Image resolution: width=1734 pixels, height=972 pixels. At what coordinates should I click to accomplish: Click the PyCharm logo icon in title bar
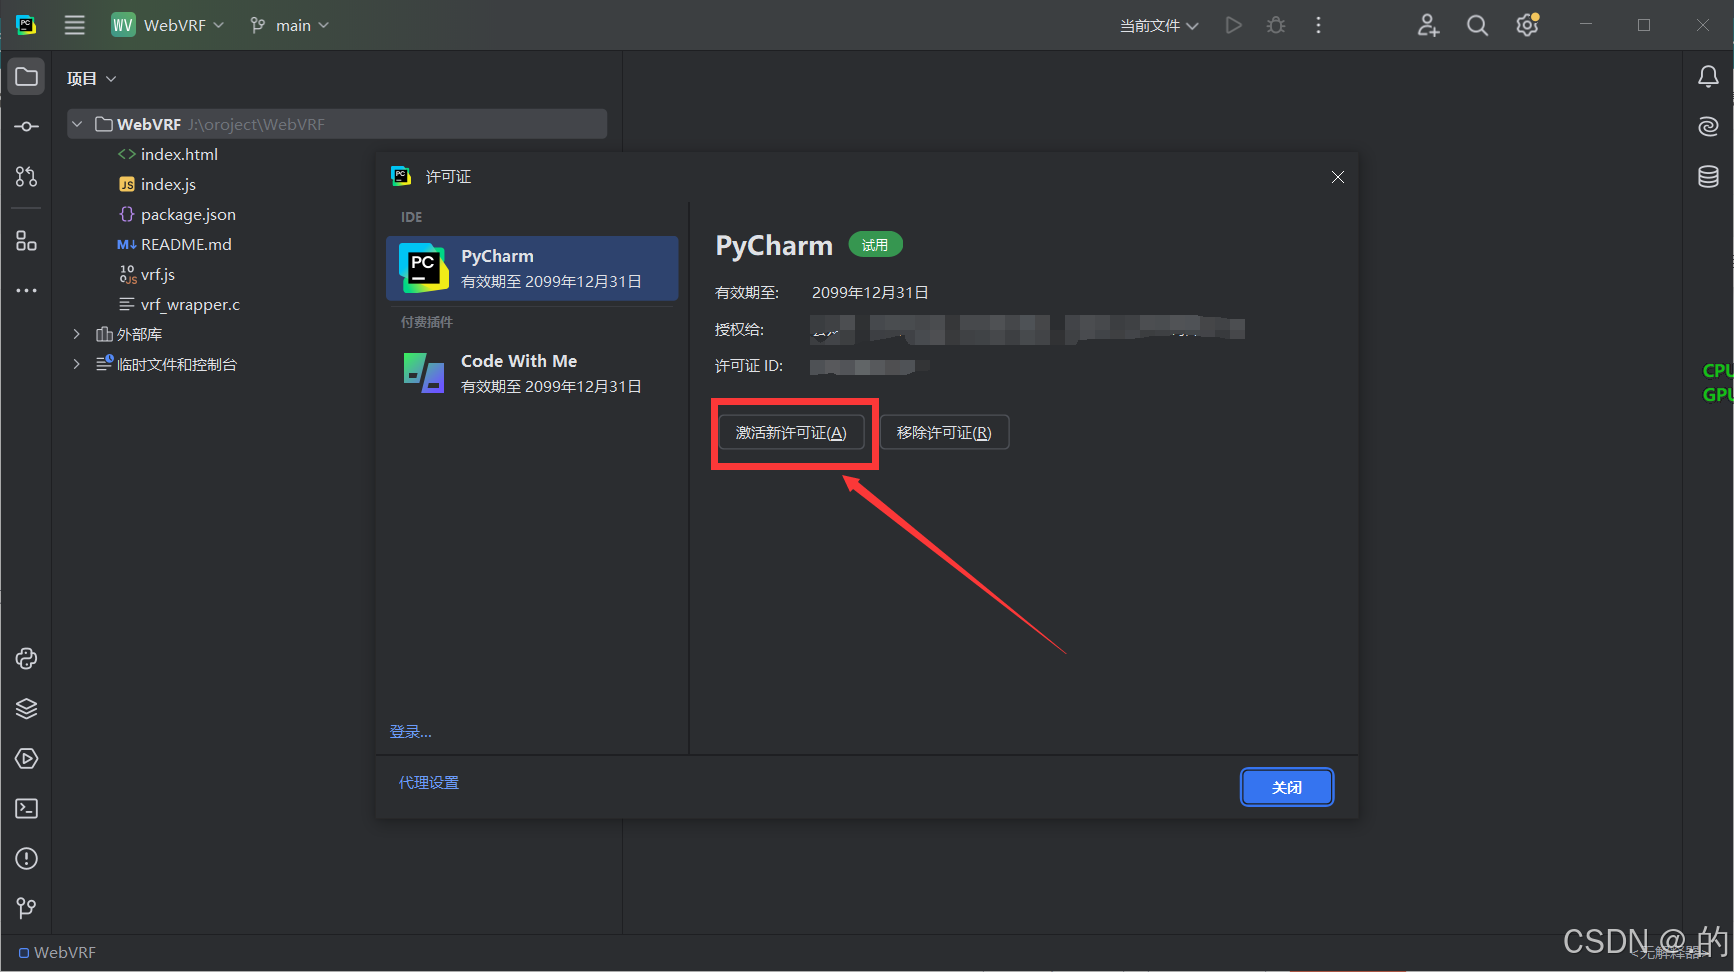tap(27, 25)
